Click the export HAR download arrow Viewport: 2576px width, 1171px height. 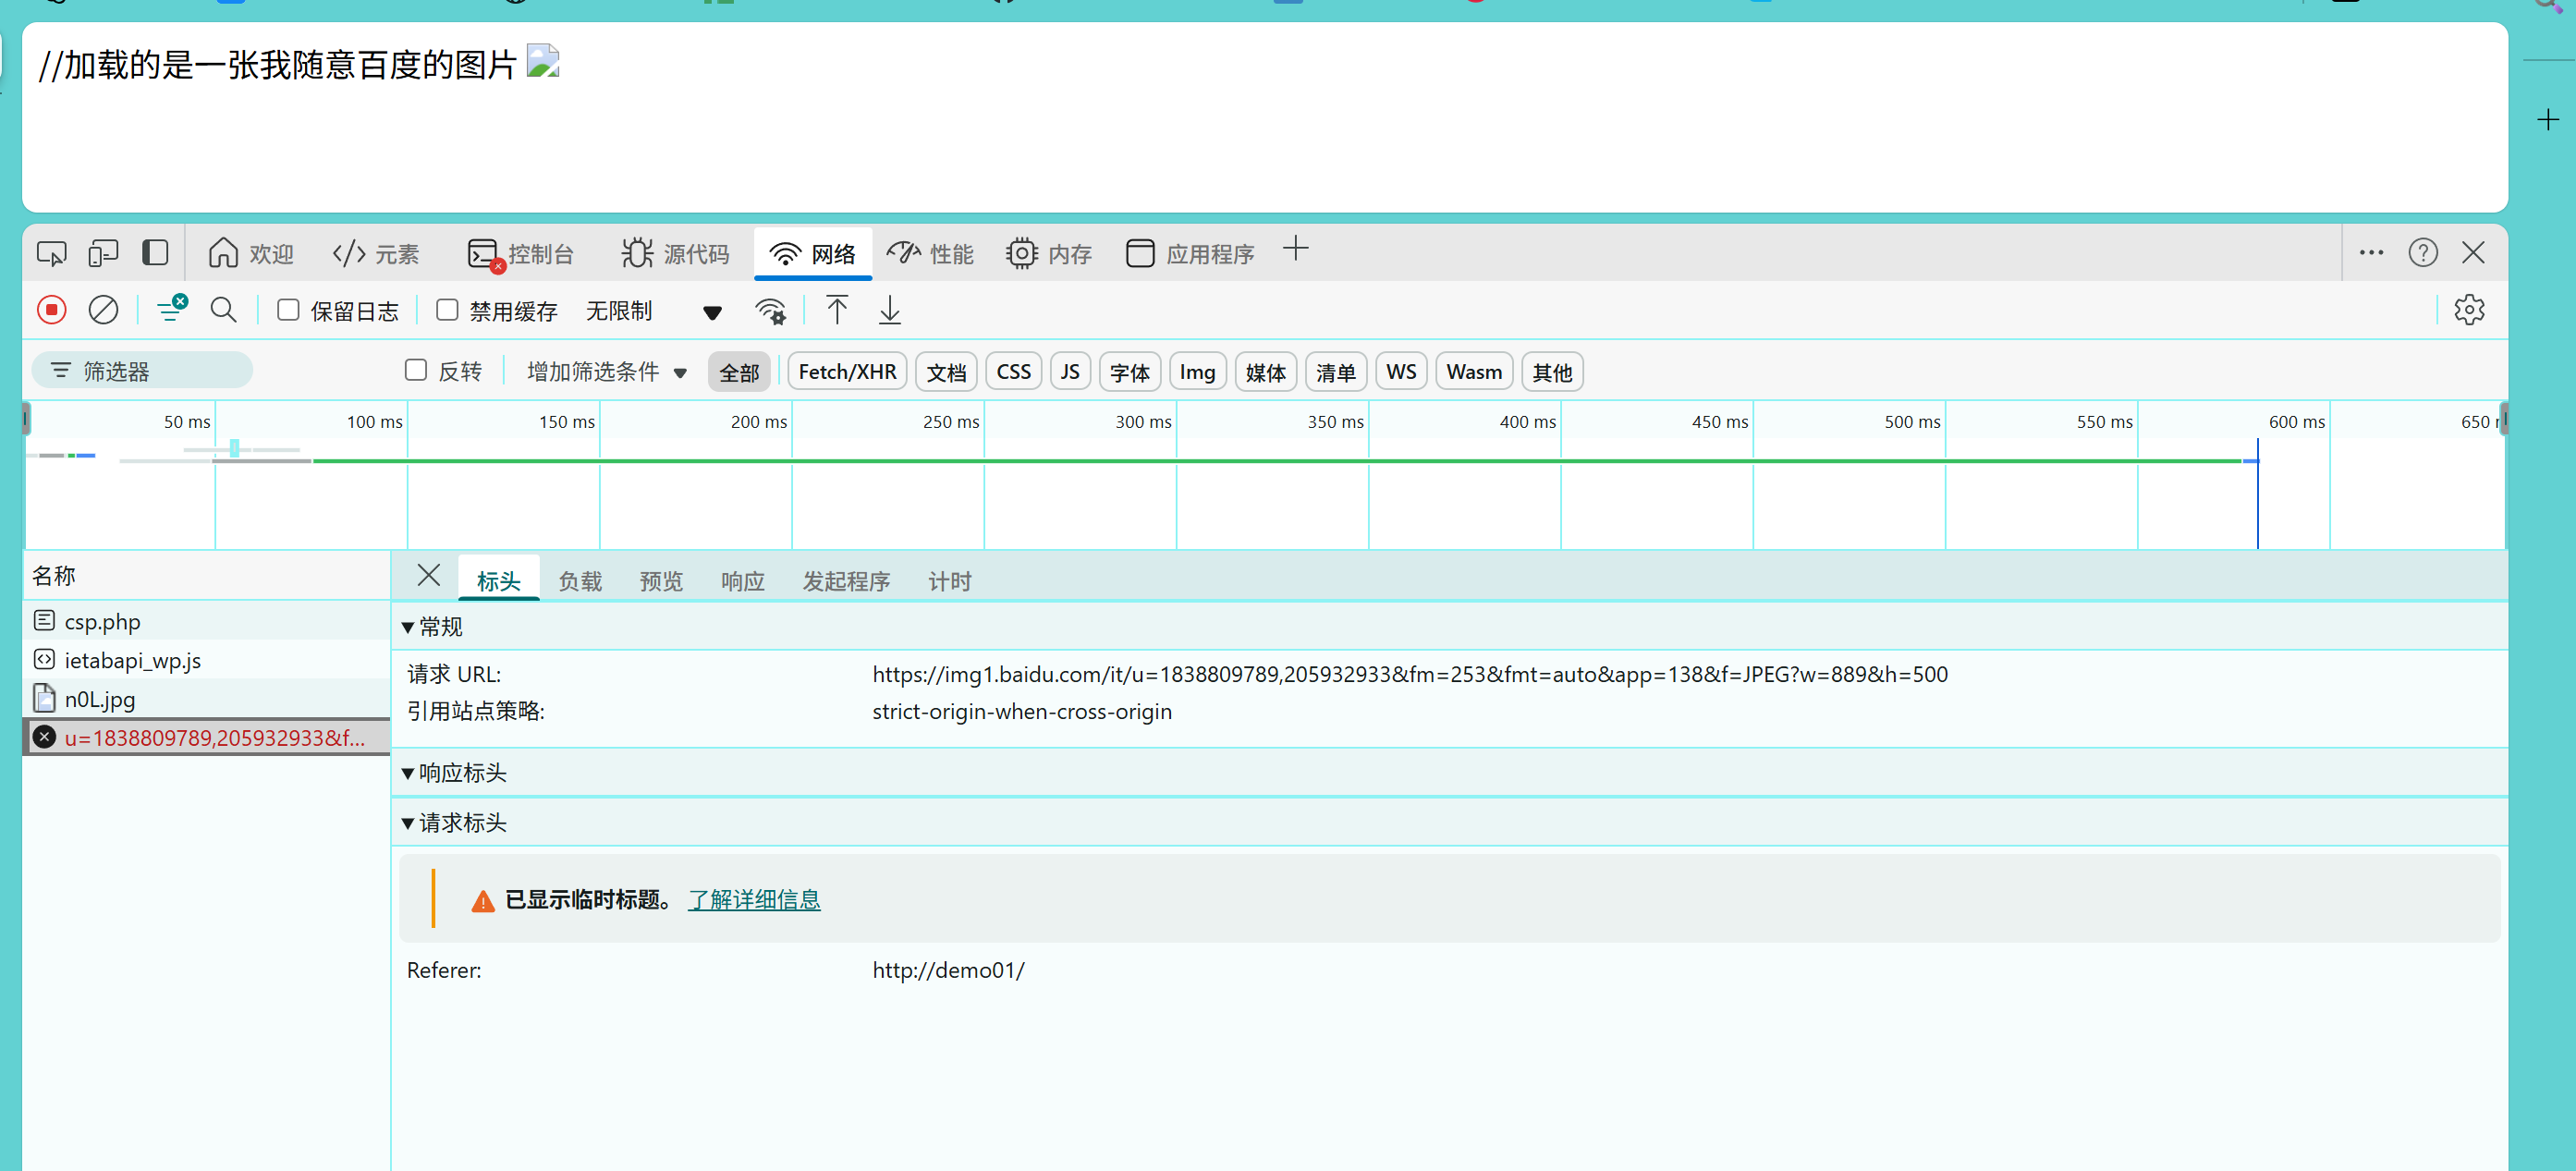tap(890, 311)
